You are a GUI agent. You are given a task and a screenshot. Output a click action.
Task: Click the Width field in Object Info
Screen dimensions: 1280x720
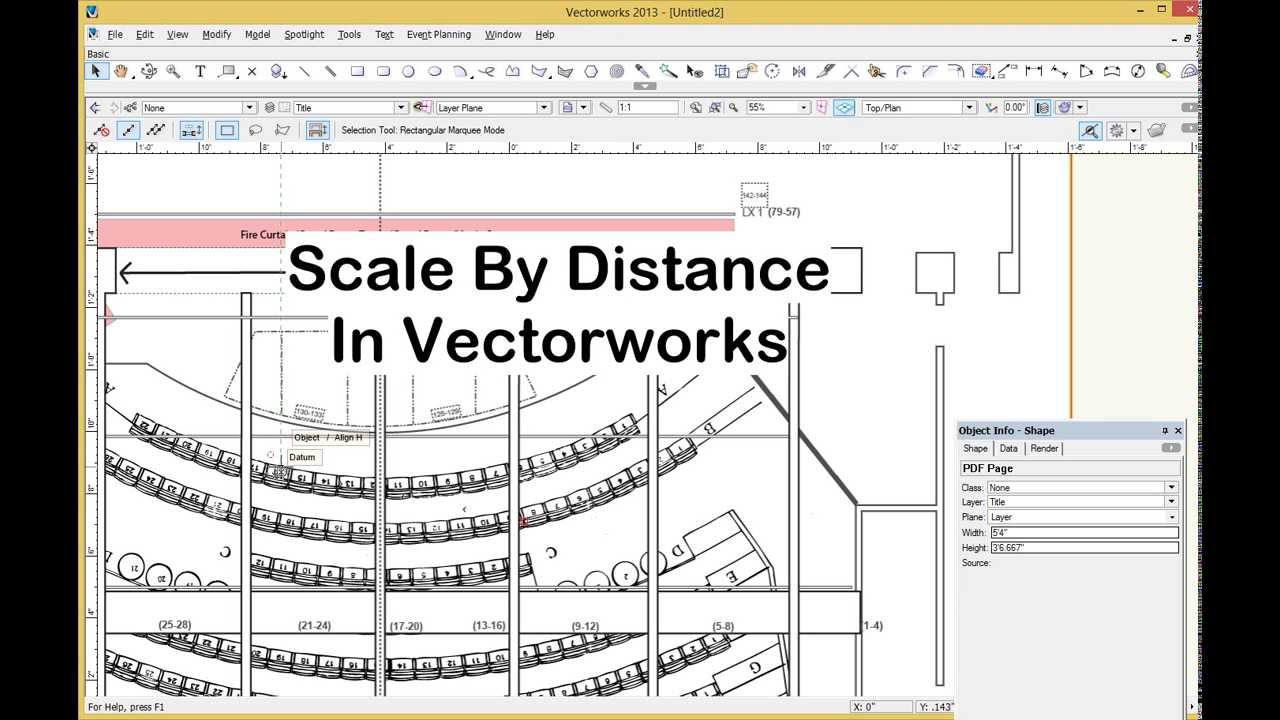click(1083, 533)
